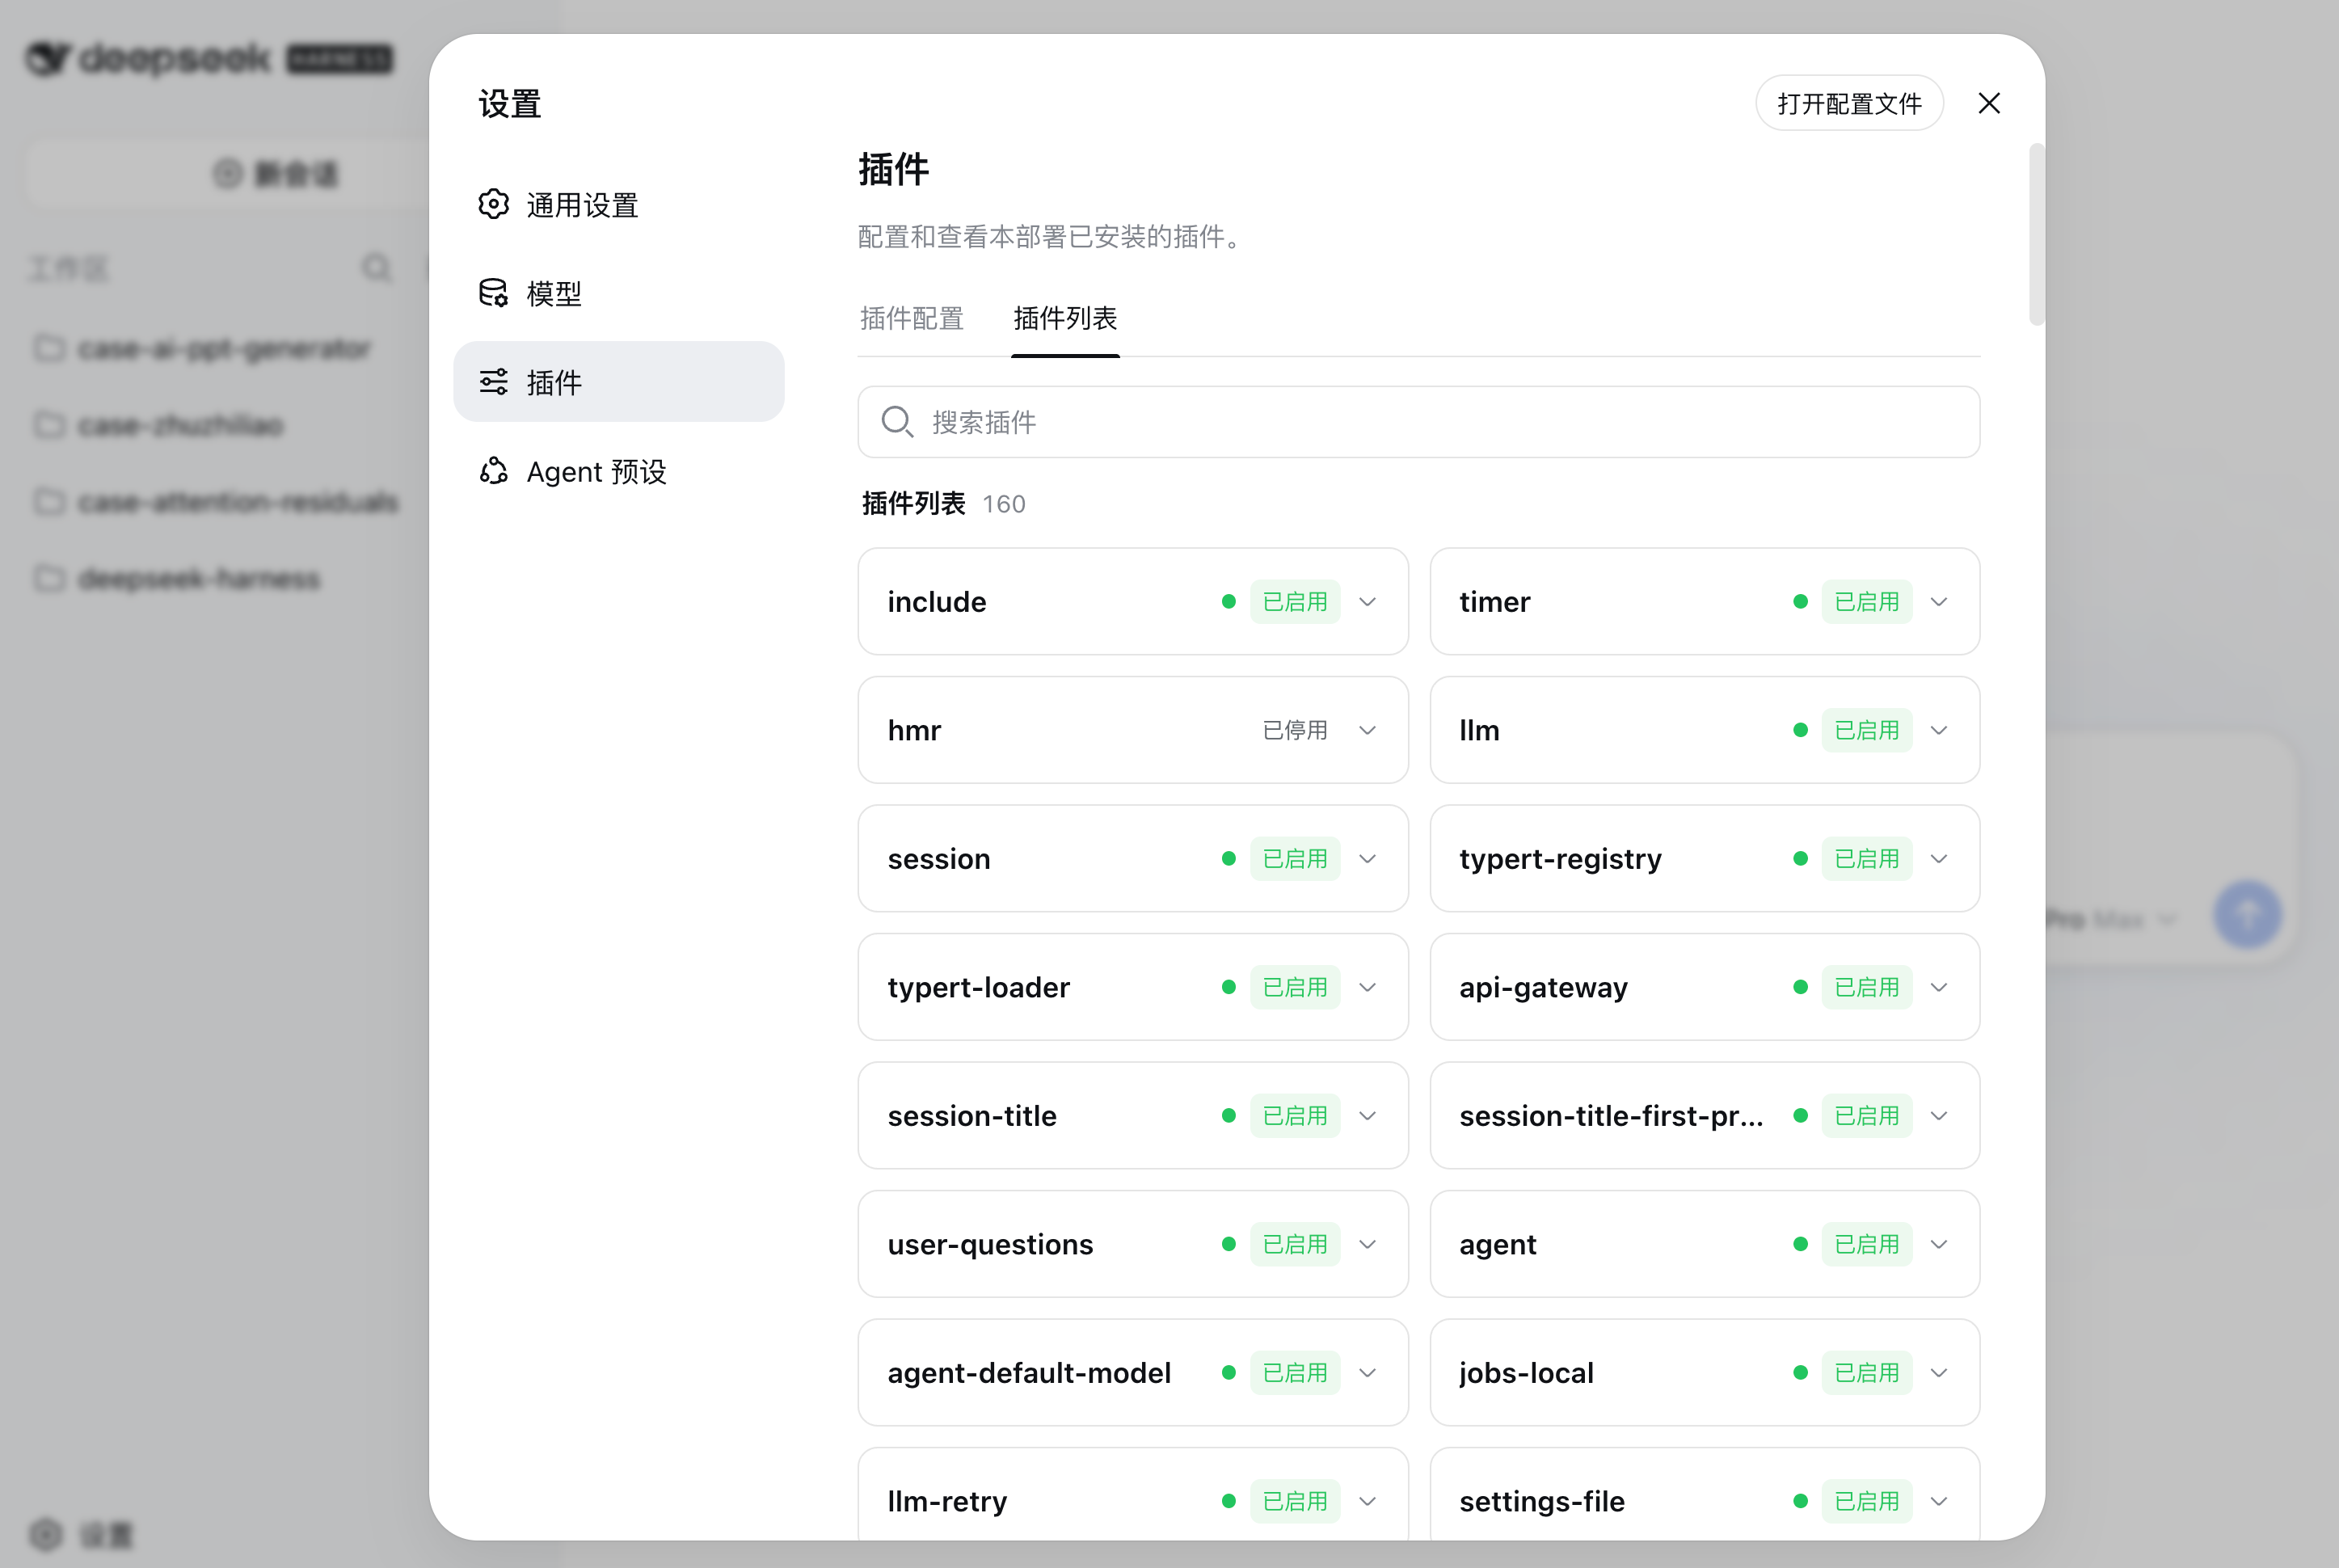Click the green status dot on llm-retry plugin
2339x1568 pixels.
coord(1228,1501)
